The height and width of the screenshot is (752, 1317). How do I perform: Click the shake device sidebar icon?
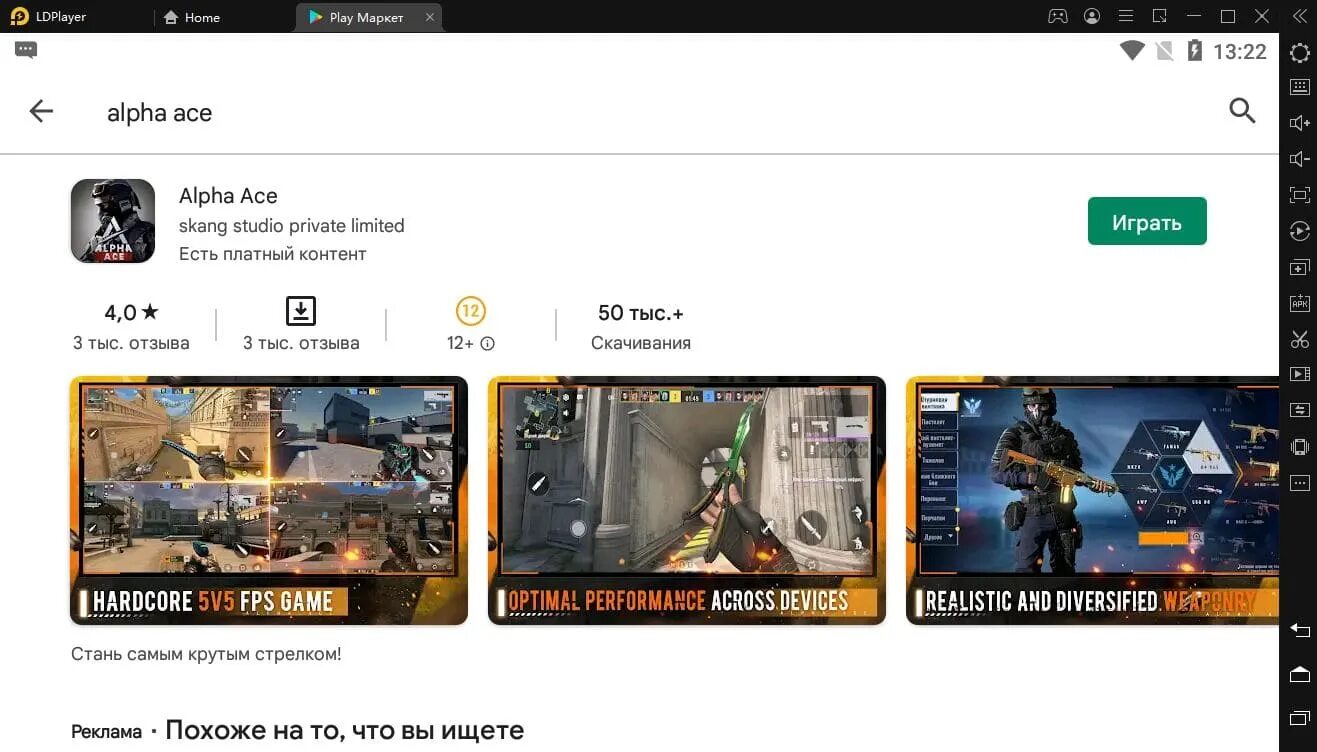pyautogui.click(x=1300, y=447)
